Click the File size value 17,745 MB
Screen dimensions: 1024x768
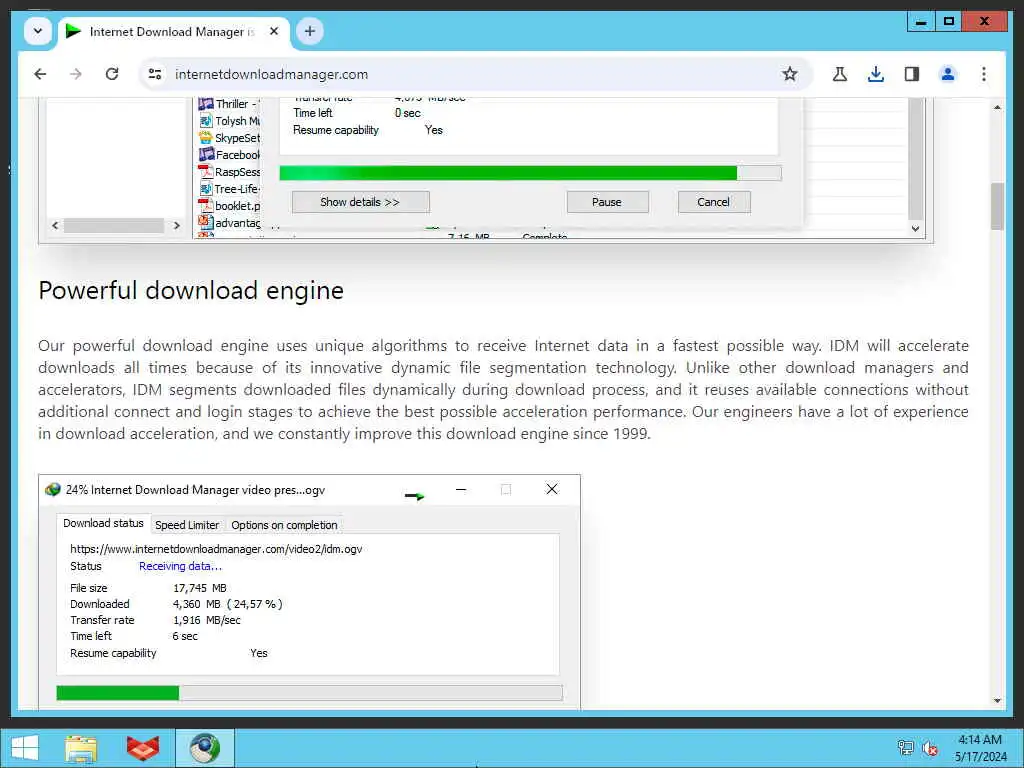click(x=200, y=588)
